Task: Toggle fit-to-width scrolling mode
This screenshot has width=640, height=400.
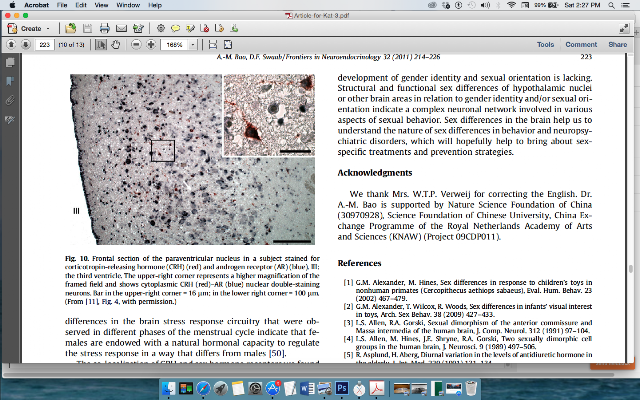Action: pyautogui.click(x=213, y=44)
